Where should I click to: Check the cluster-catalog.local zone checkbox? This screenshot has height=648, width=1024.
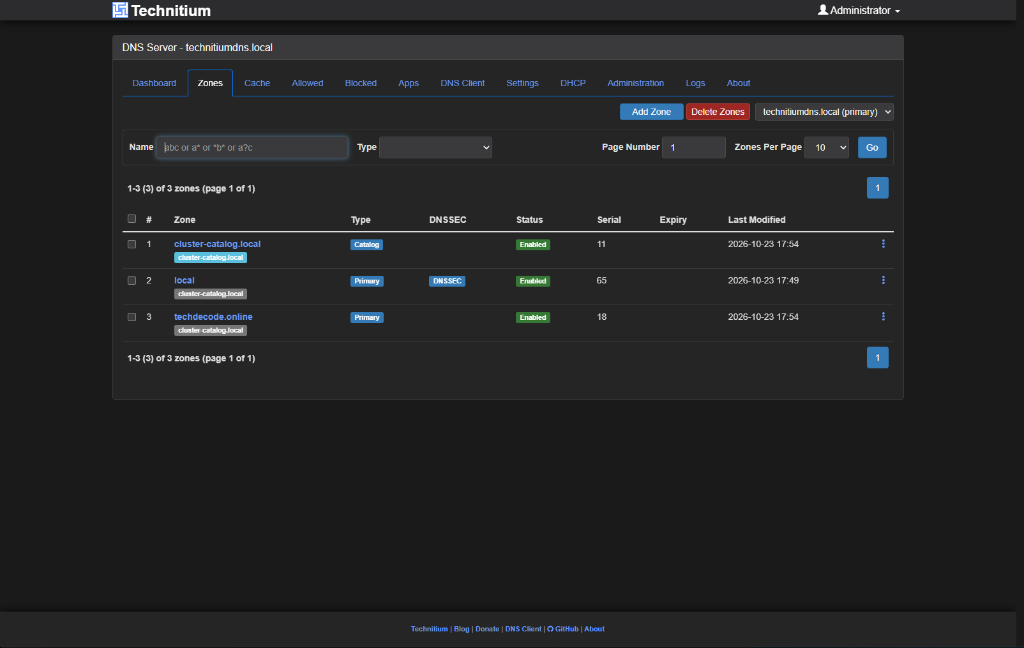[132, 244]
